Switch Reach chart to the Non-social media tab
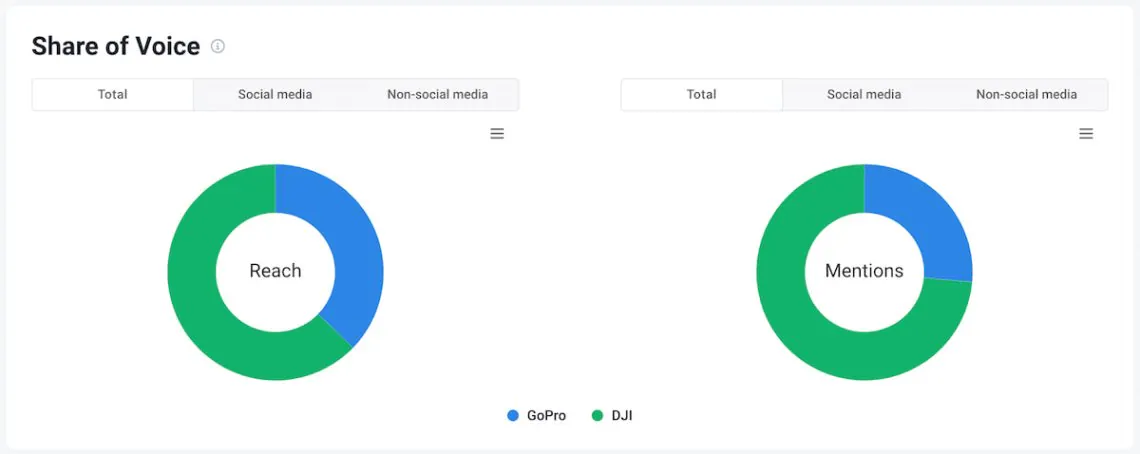The image size is (1140, 454). tap(437, 95)
